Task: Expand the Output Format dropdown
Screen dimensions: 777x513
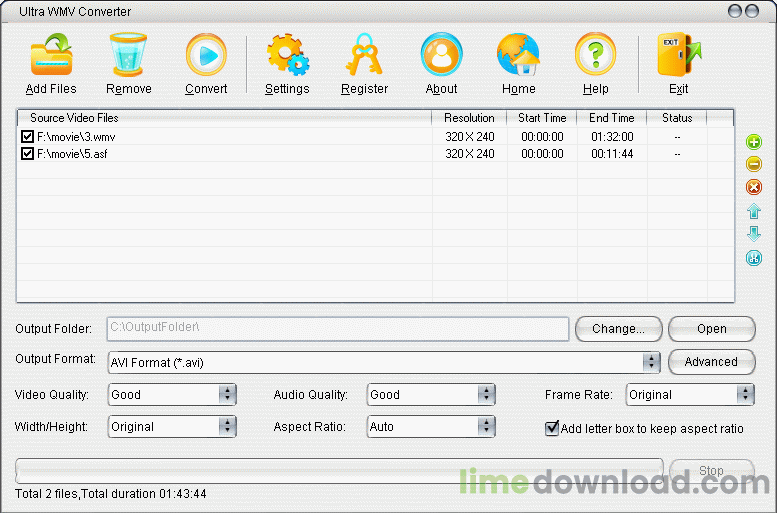Action: 651,362
